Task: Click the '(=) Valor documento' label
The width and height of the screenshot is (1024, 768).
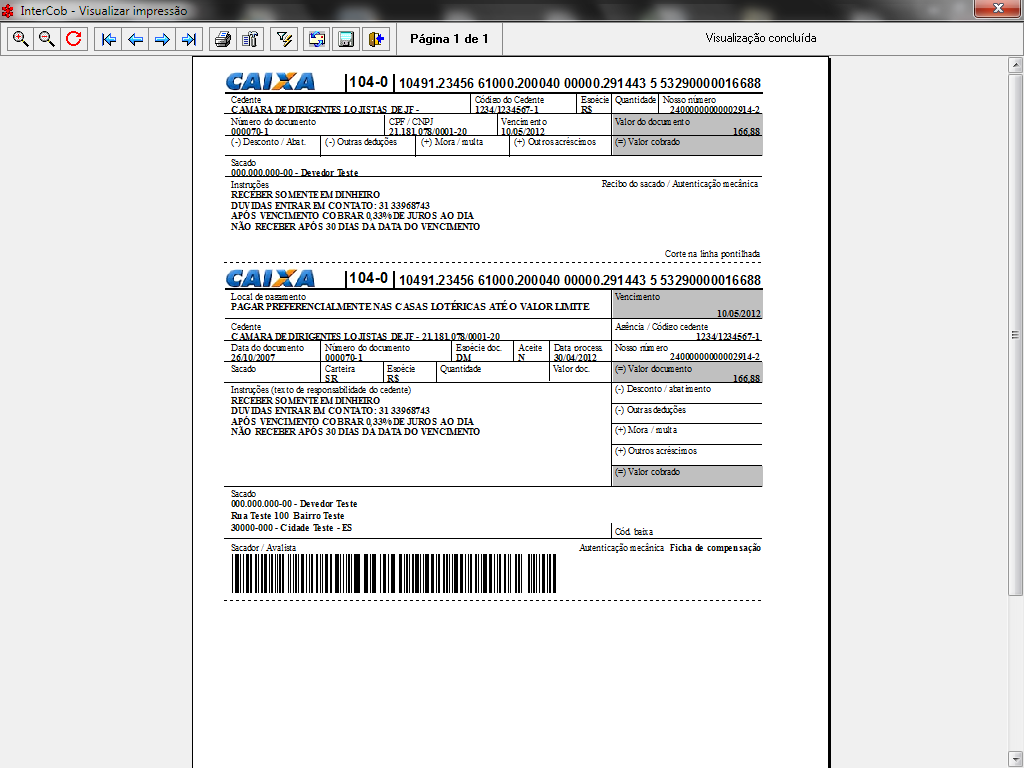Action: (653, 369)
